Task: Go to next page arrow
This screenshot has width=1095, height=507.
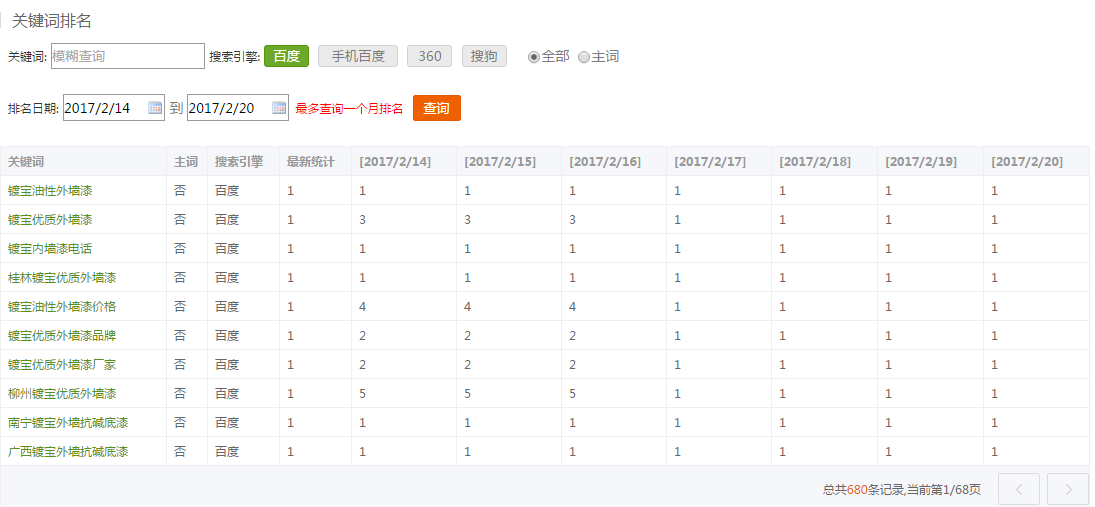Action: pyautogui.click(x=1067, y=489)
